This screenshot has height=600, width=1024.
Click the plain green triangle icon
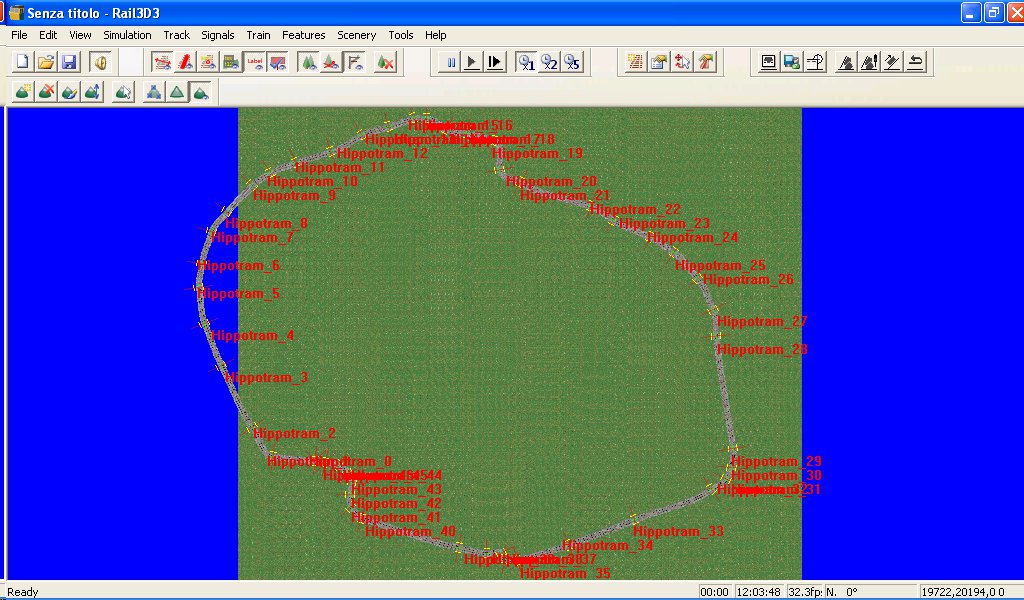click(177, 92)
